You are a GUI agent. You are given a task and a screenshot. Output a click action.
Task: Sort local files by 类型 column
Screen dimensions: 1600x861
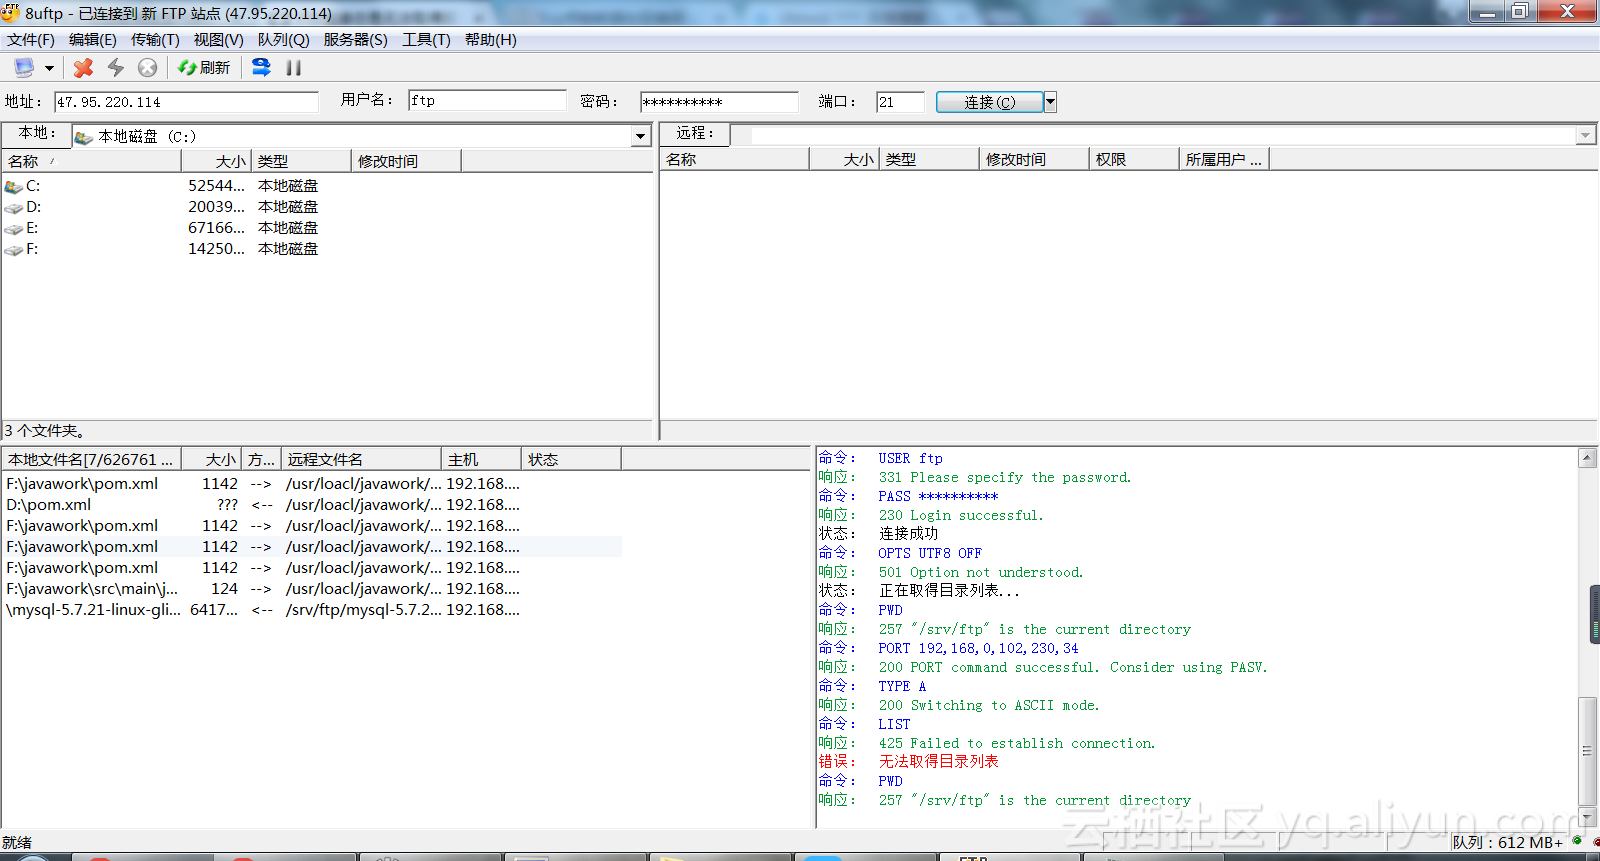pos(301,161)
